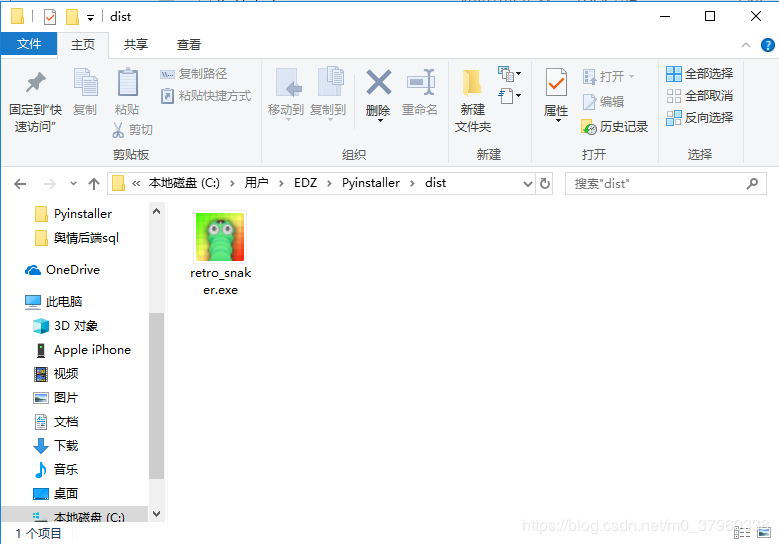Select 舆情后端sql folder in sidebar
779x544 pixels.
point(77,238)
